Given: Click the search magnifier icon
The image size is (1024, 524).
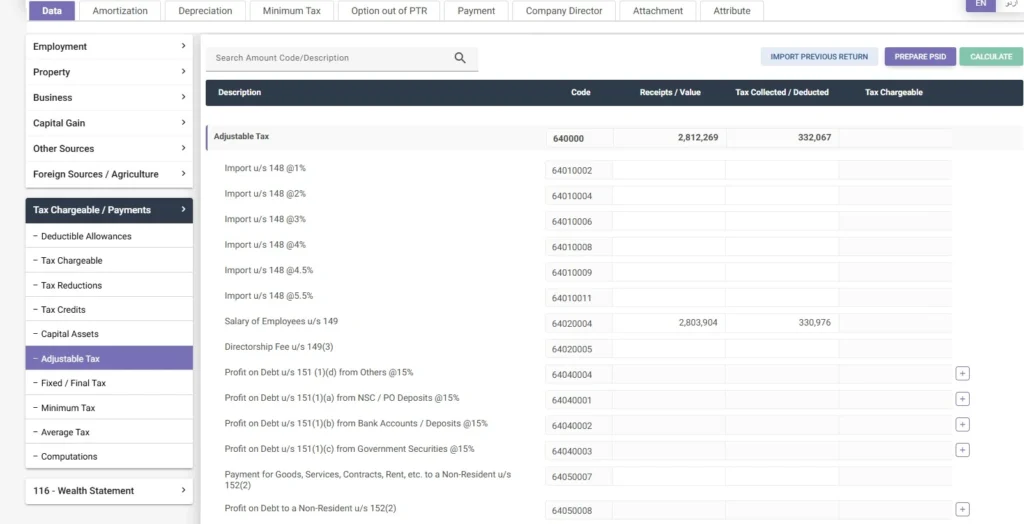Looking at the screenshot, I should [460, 57].
